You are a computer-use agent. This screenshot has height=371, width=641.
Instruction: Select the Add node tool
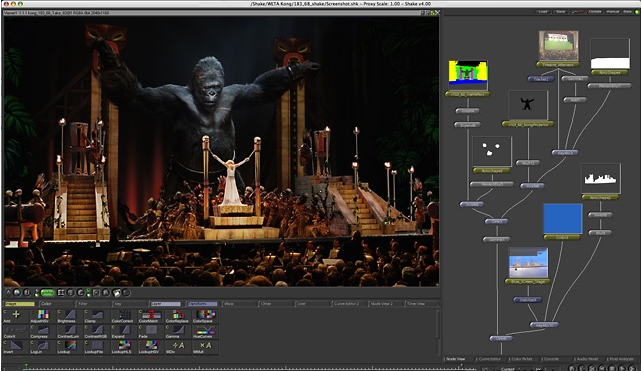click(16, 315)
